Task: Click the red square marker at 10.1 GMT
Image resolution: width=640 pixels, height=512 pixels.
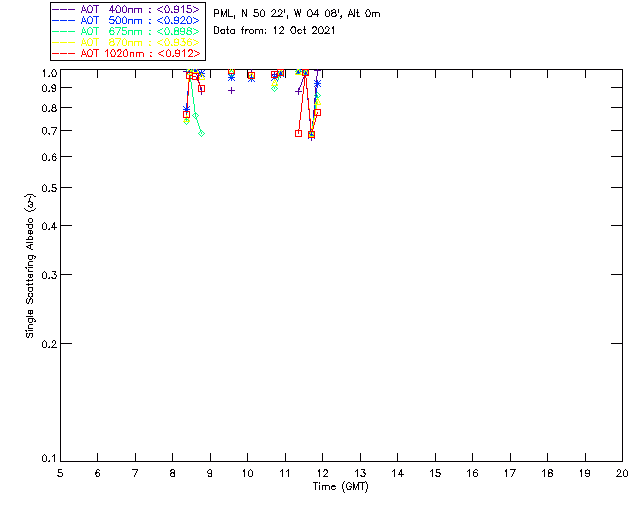Action: point(251,75)
